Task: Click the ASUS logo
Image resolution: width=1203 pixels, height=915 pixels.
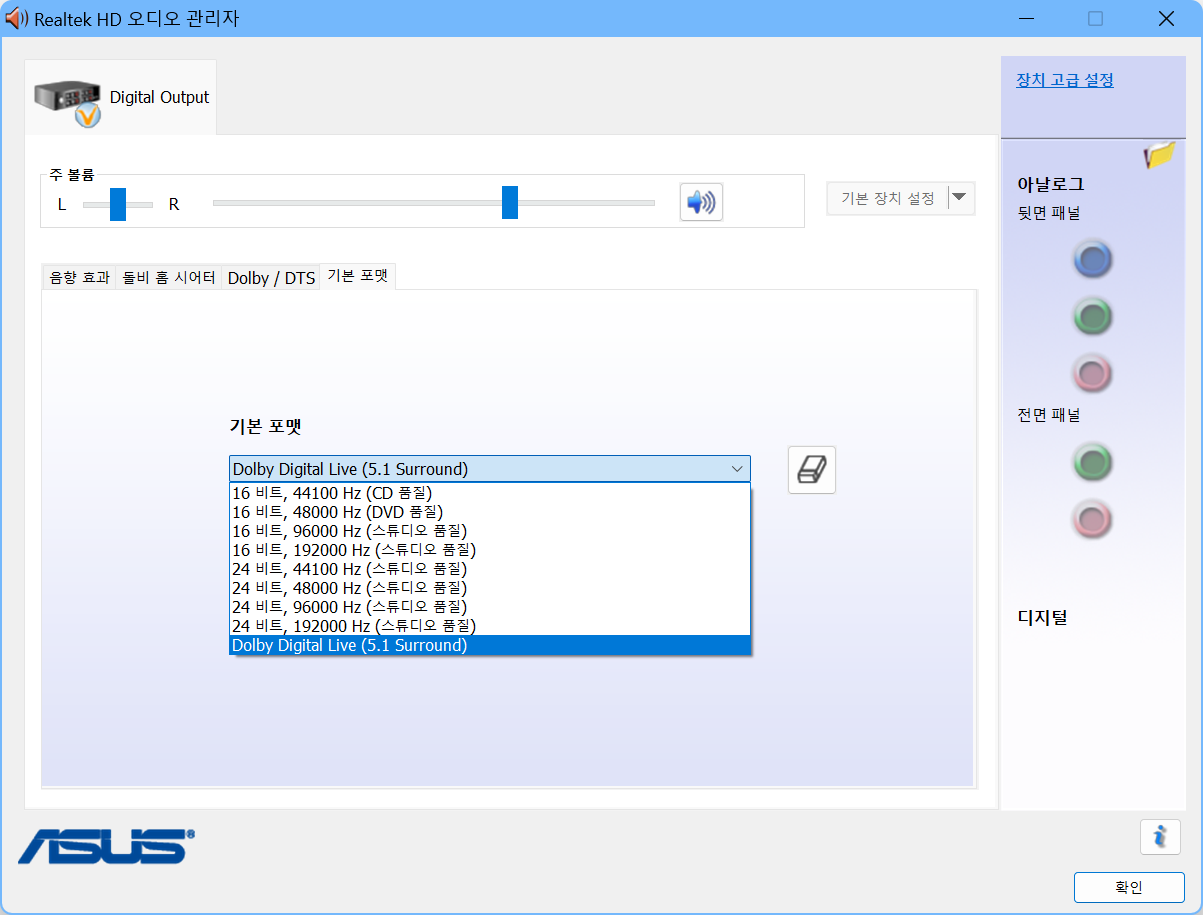Action: click(106, 846)
